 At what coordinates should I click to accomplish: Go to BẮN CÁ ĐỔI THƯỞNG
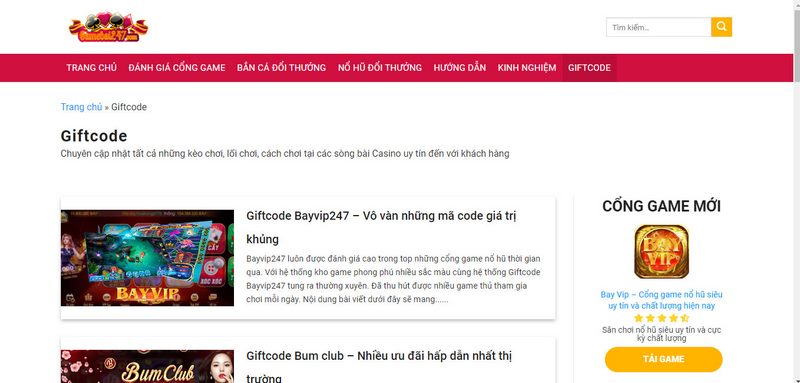281,67
